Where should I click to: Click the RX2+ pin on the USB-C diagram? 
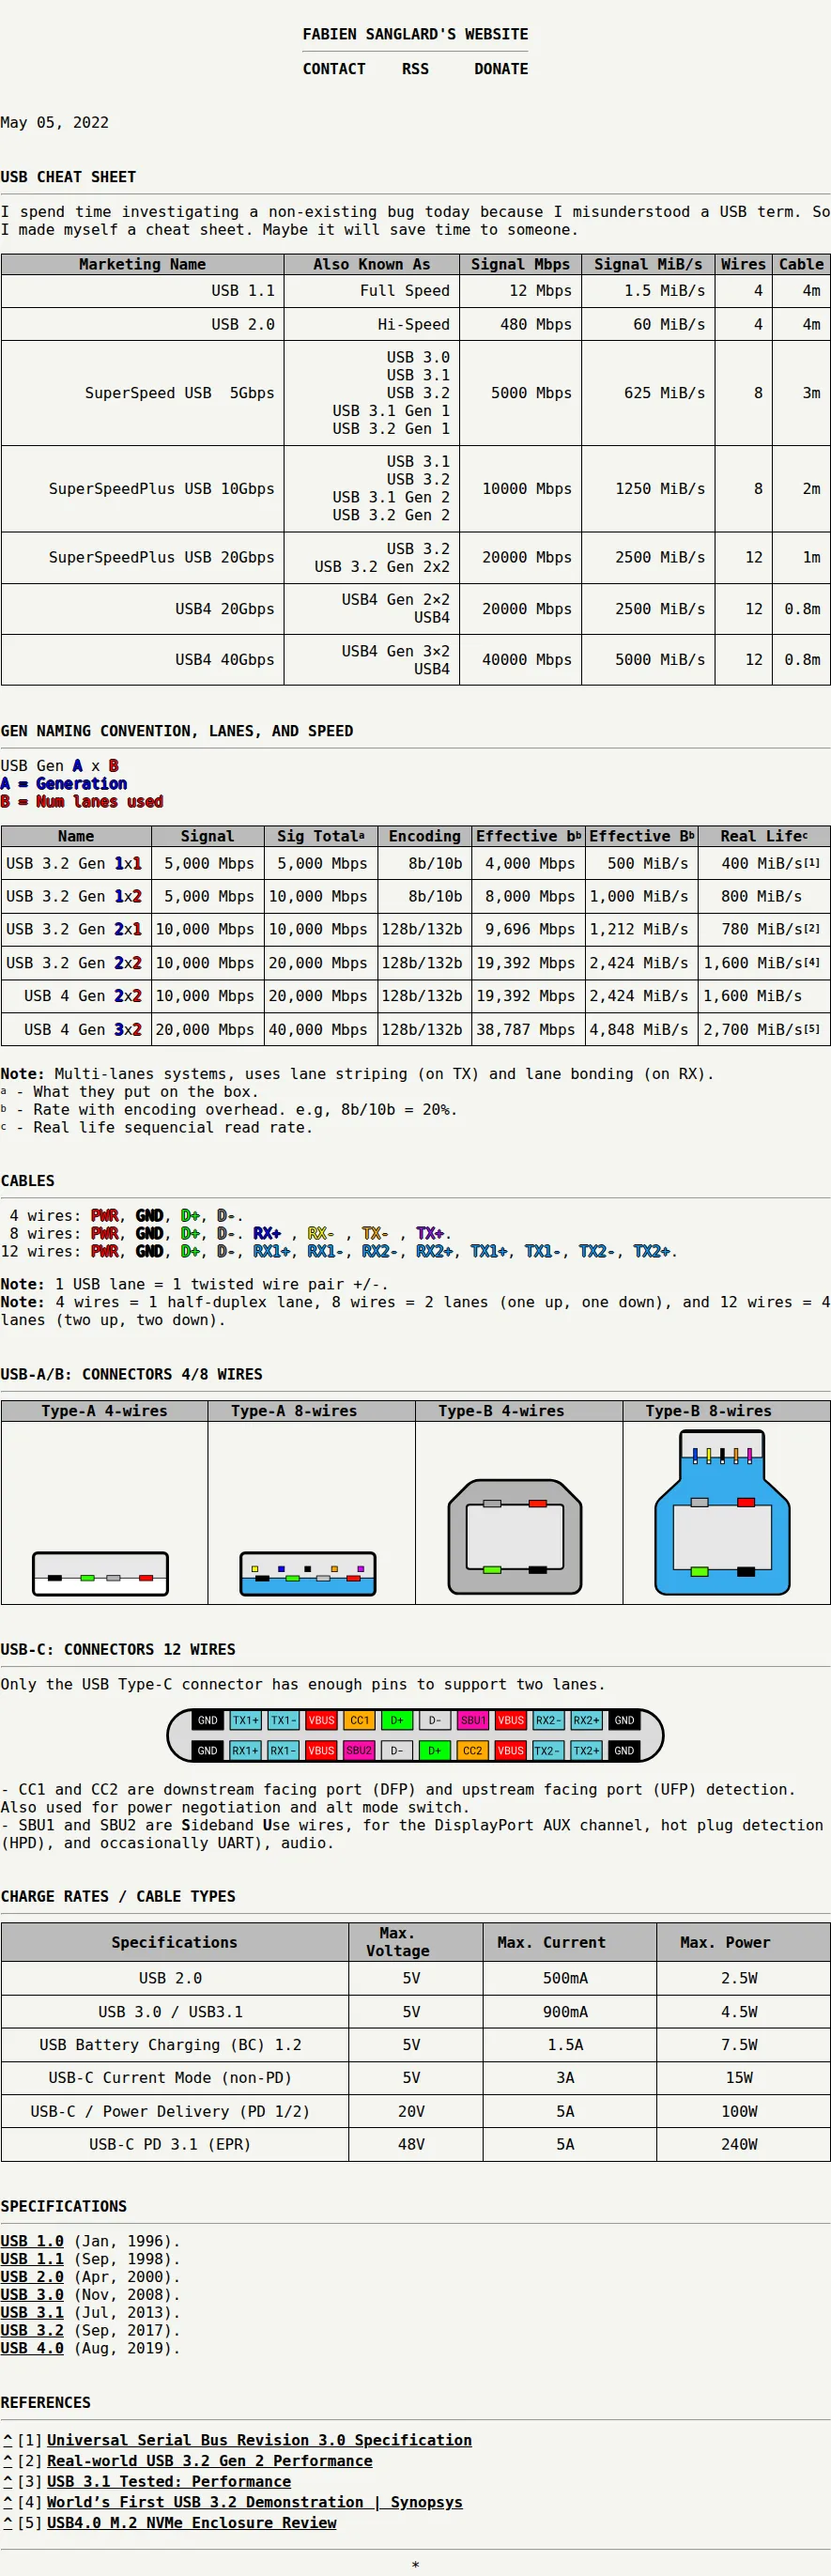point(586,1720)
